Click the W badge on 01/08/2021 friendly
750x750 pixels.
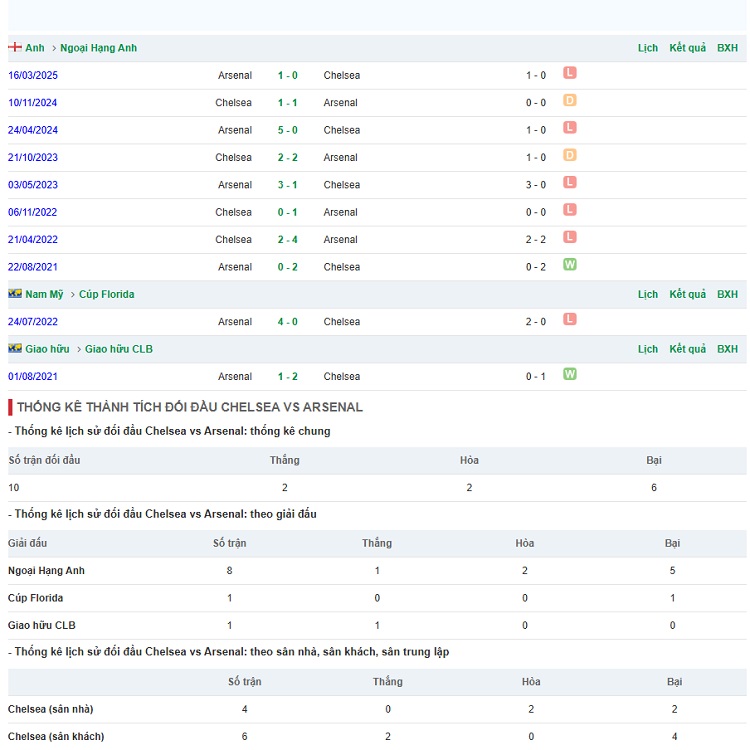570,374
